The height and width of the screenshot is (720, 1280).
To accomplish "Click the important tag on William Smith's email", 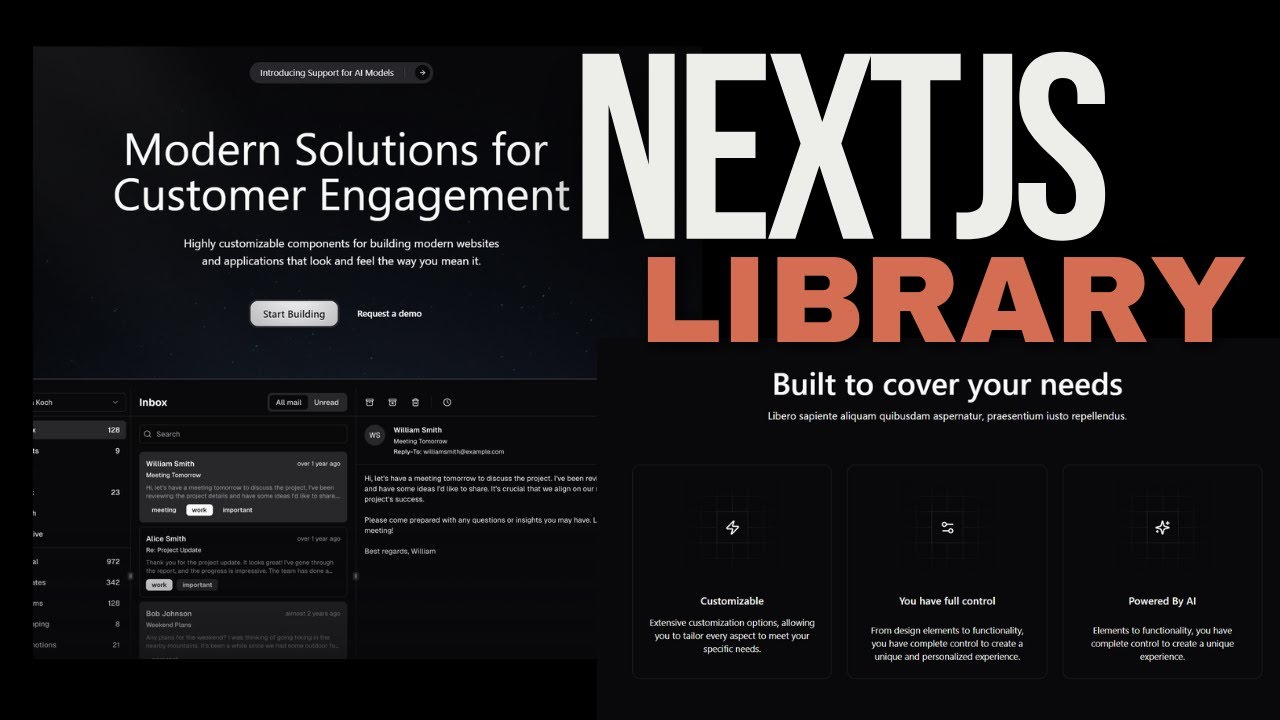I will 237,510.
